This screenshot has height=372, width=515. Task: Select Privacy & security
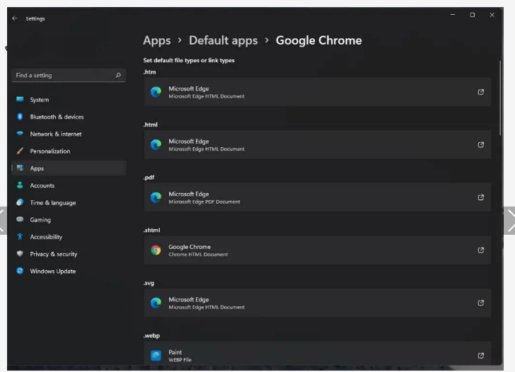click(69, 254)
